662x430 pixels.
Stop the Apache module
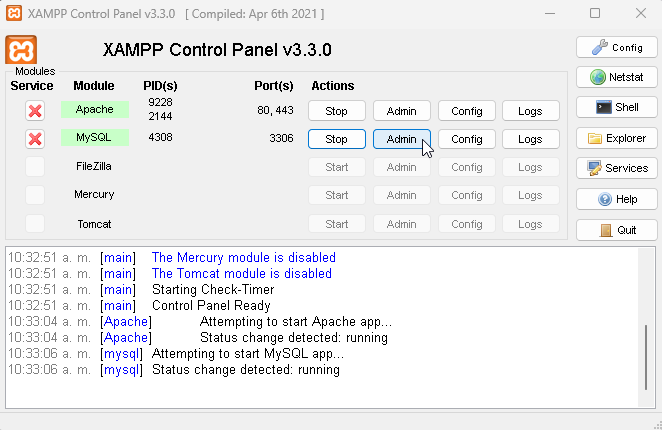[337, 111]
